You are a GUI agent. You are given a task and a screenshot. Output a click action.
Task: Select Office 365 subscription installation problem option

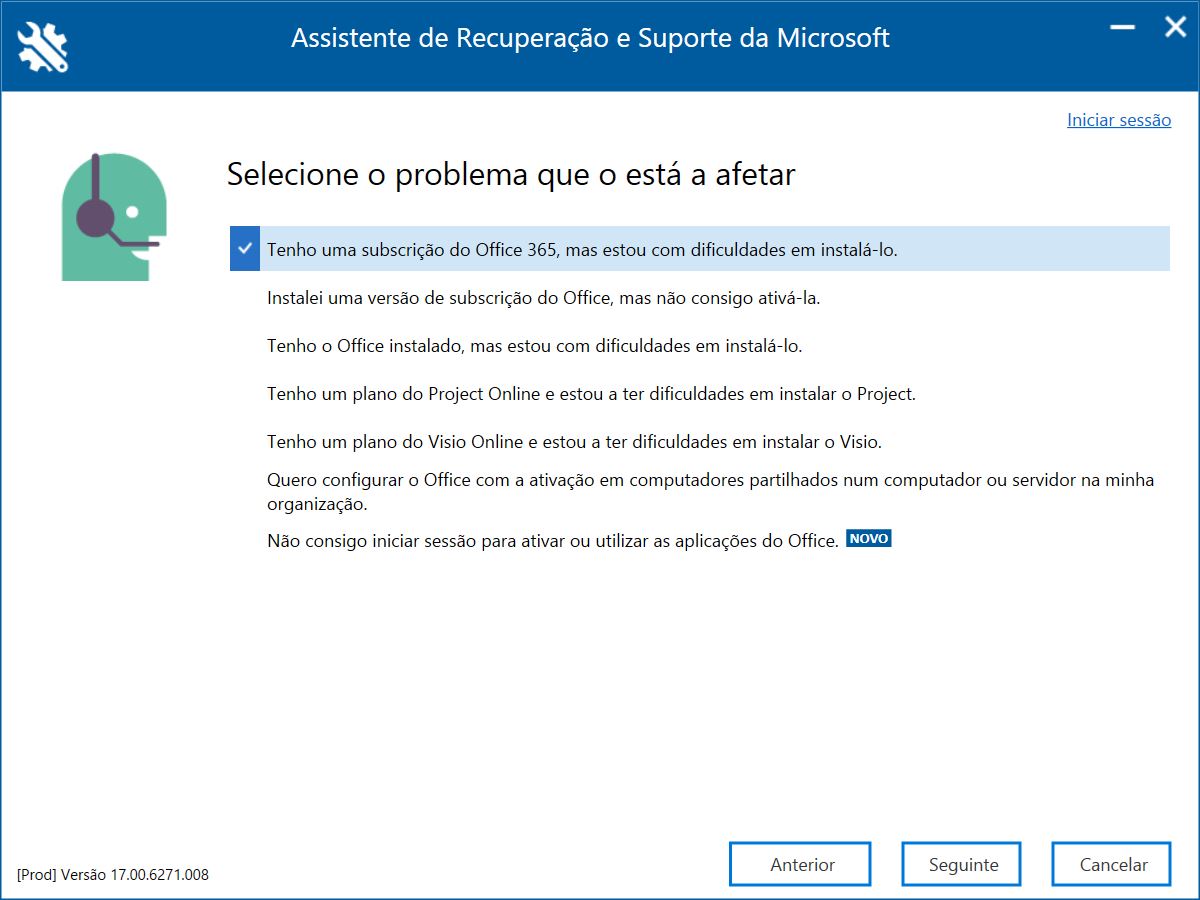pyautogui.click(x=700, y=249)
